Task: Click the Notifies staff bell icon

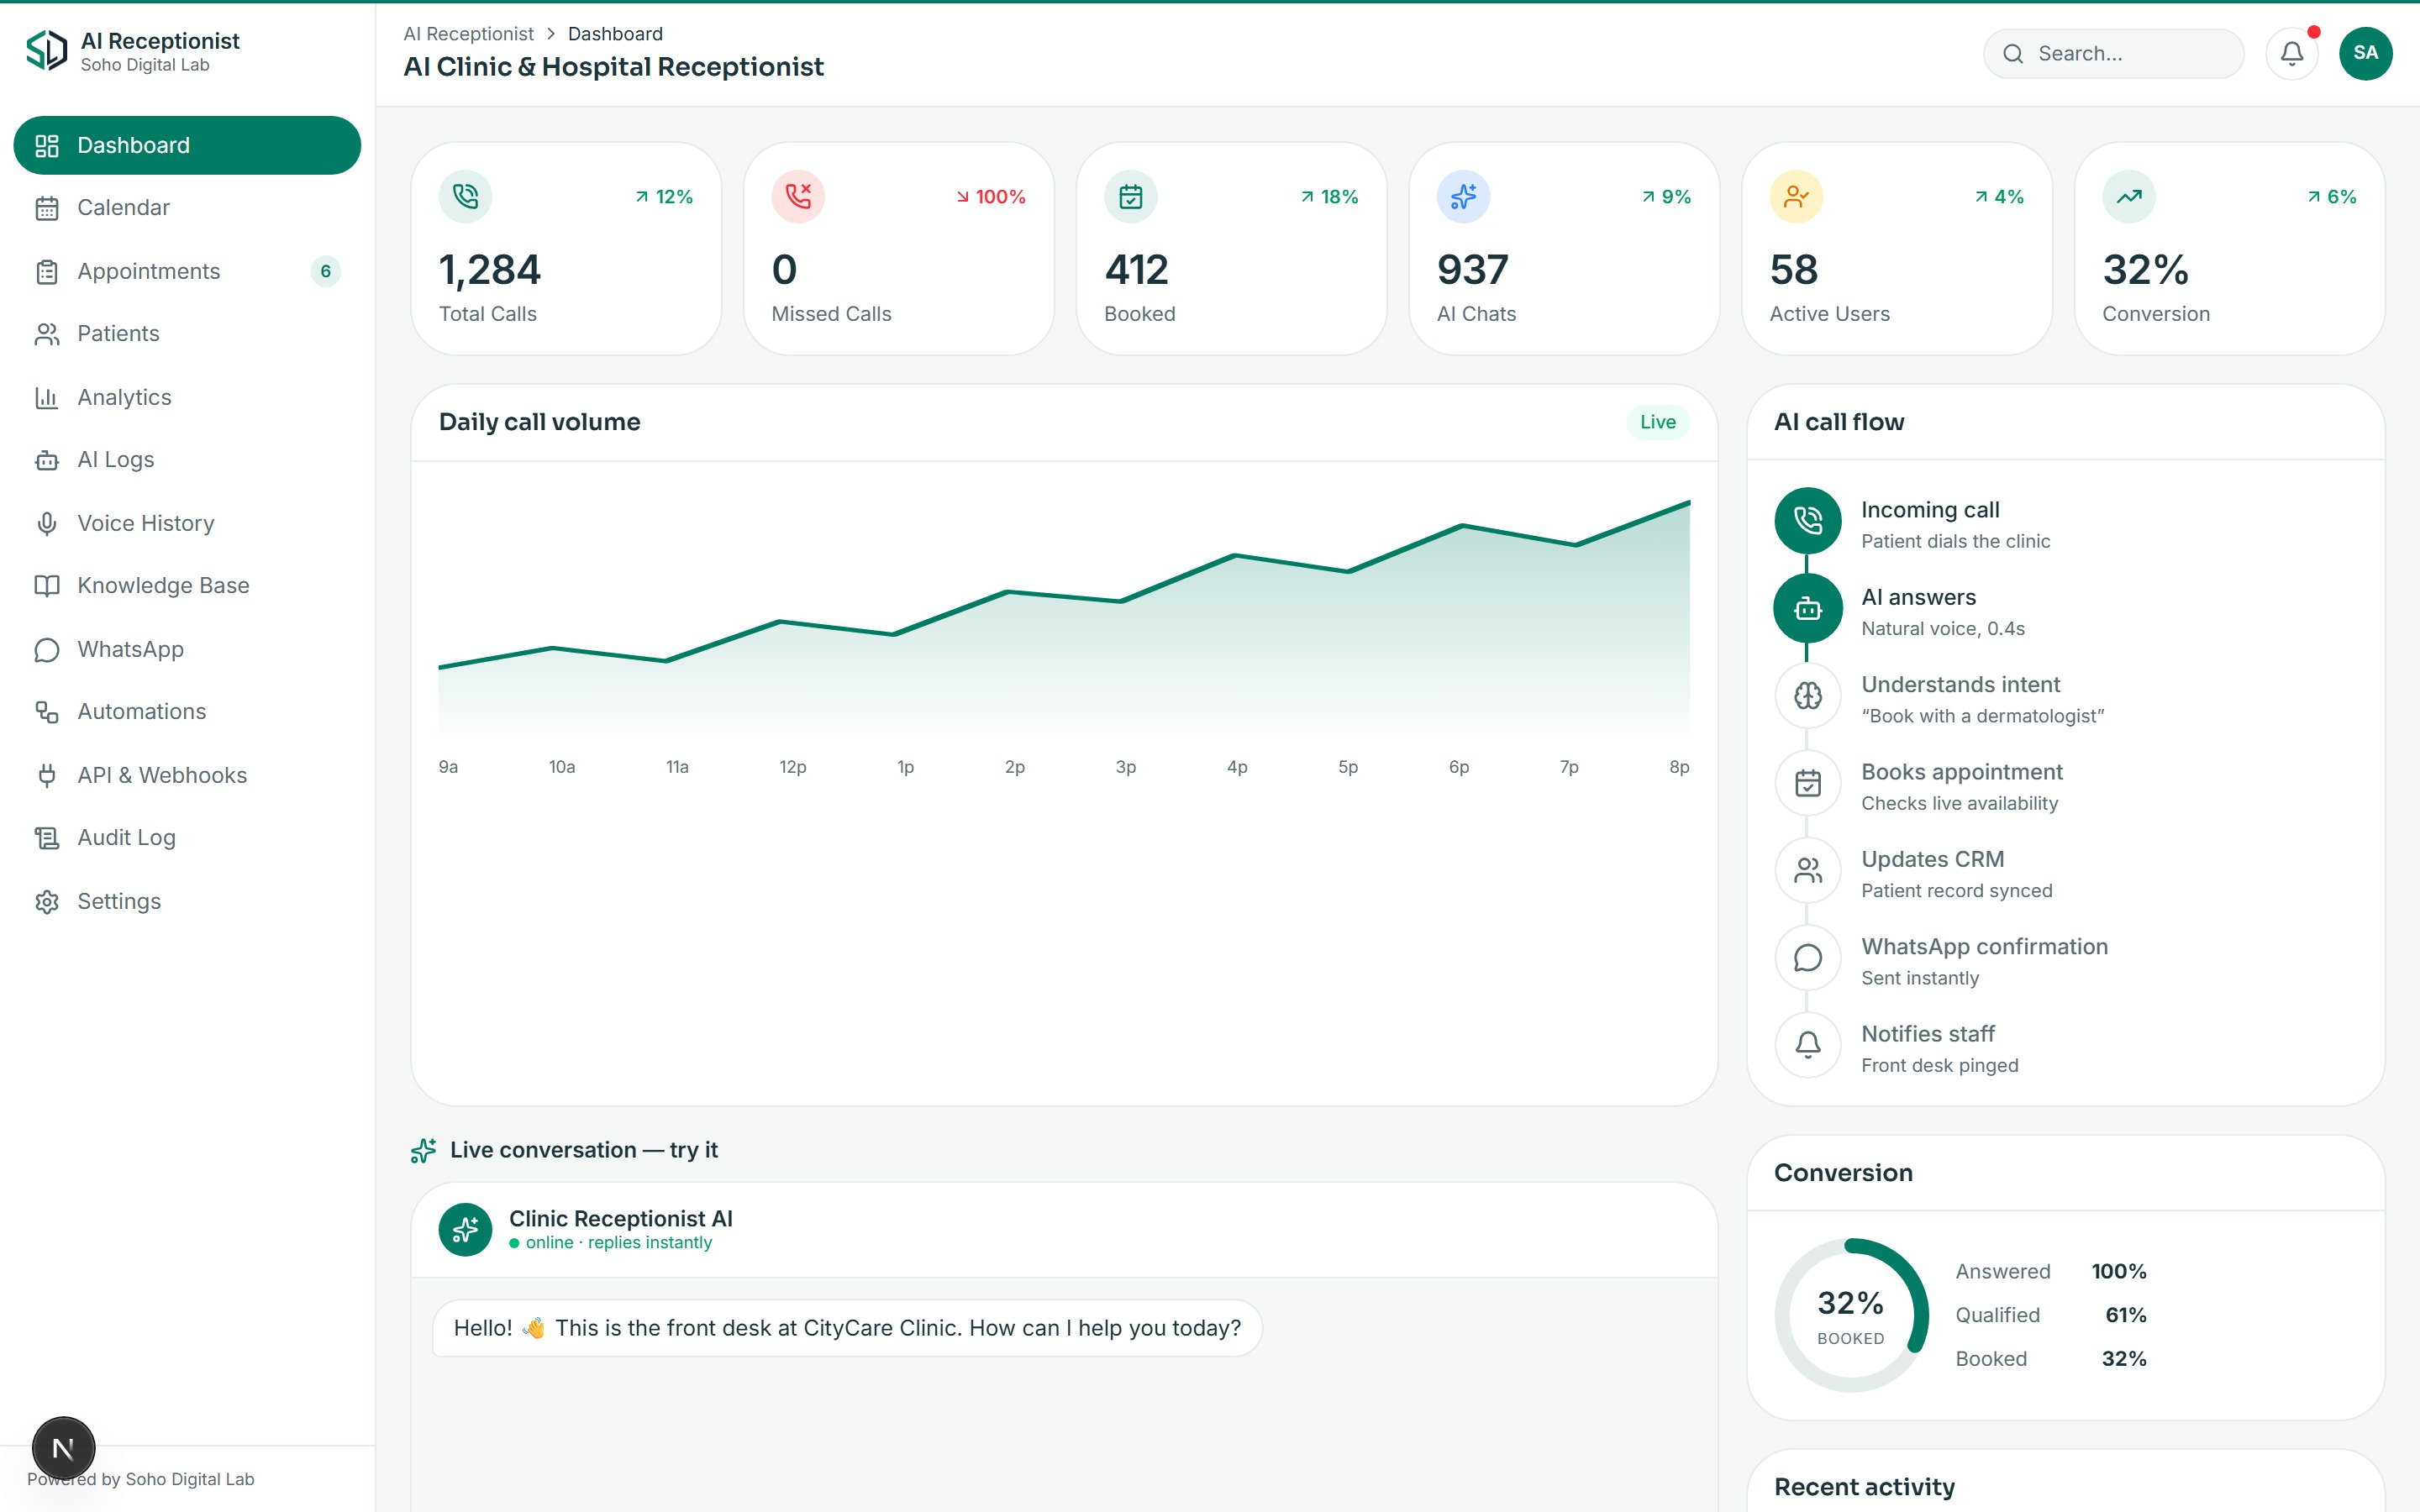Action: coord(1808,1045)
